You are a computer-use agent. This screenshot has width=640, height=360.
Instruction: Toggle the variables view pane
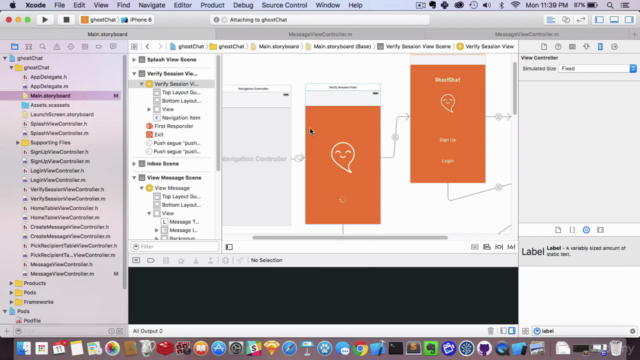504,331
